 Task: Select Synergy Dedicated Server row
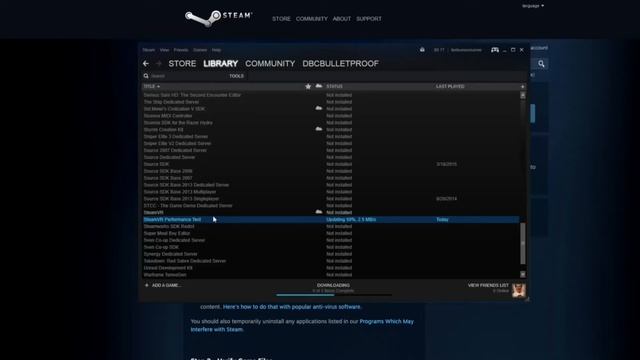[x=331, y=254]
